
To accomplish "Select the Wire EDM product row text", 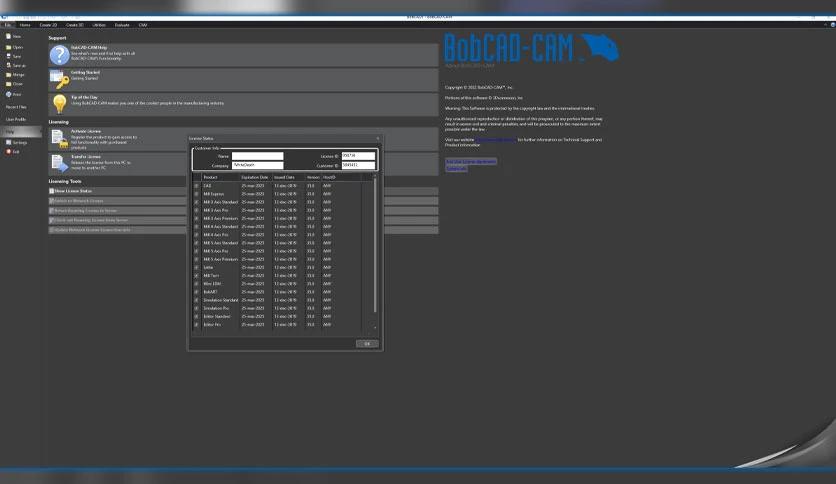I will 212,284.
